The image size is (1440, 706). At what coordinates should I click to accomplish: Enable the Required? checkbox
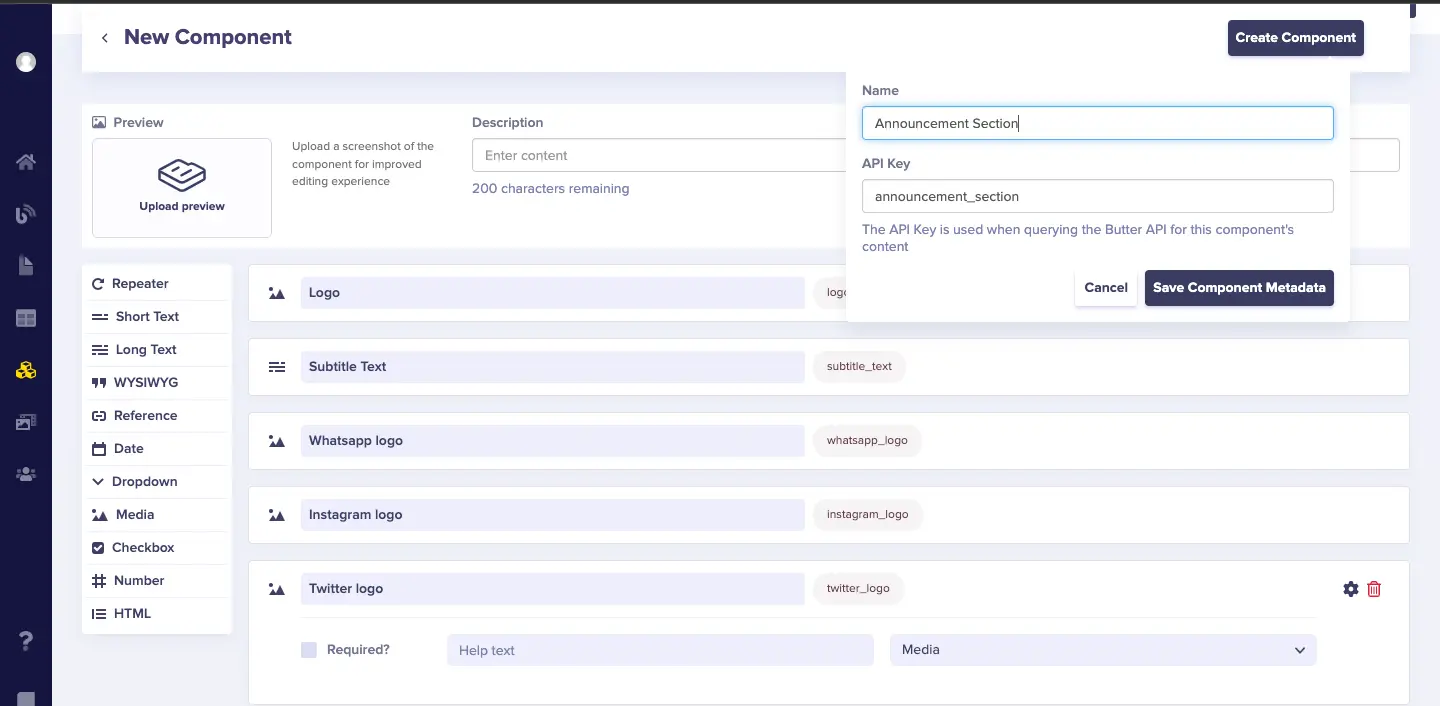(309, 650)
